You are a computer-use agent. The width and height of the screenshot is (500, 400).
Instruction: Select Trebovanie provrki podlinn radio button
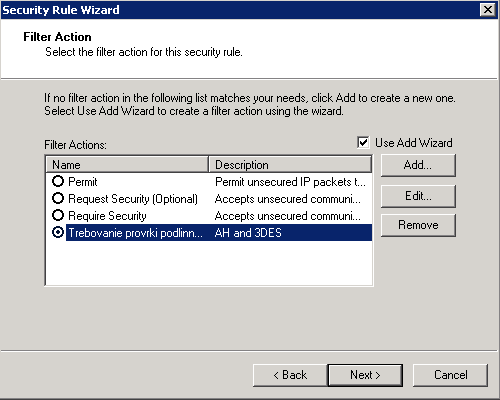tap(58, 232)
